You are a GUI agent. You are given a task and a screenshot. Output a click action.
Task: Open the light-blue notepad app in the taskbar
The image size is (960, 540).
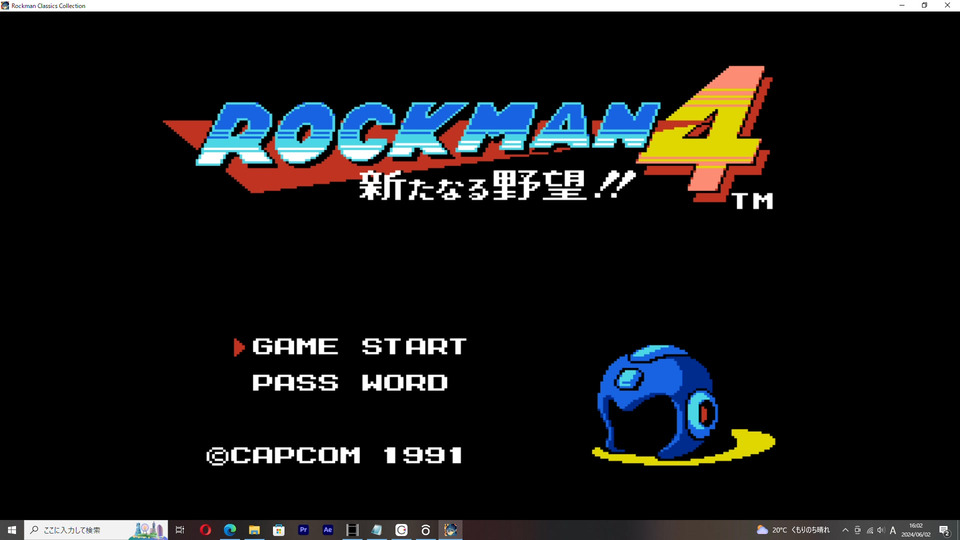click(377, 530)
